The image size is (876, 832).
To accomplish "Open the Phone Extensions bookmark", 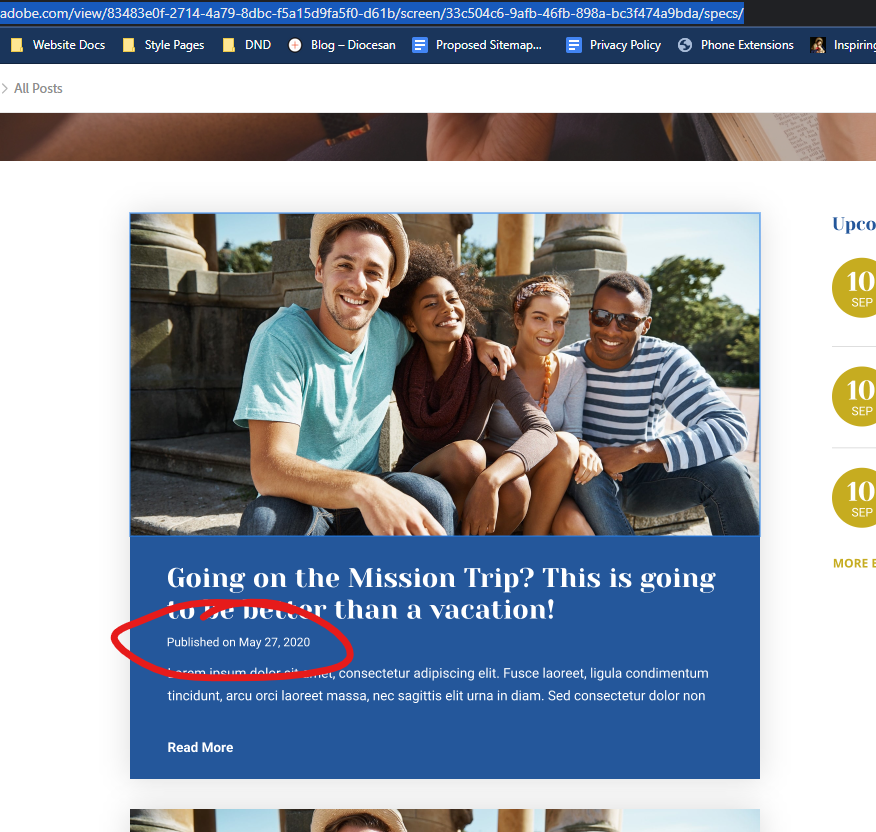I will pyautogui.click(x=736, y=45).
